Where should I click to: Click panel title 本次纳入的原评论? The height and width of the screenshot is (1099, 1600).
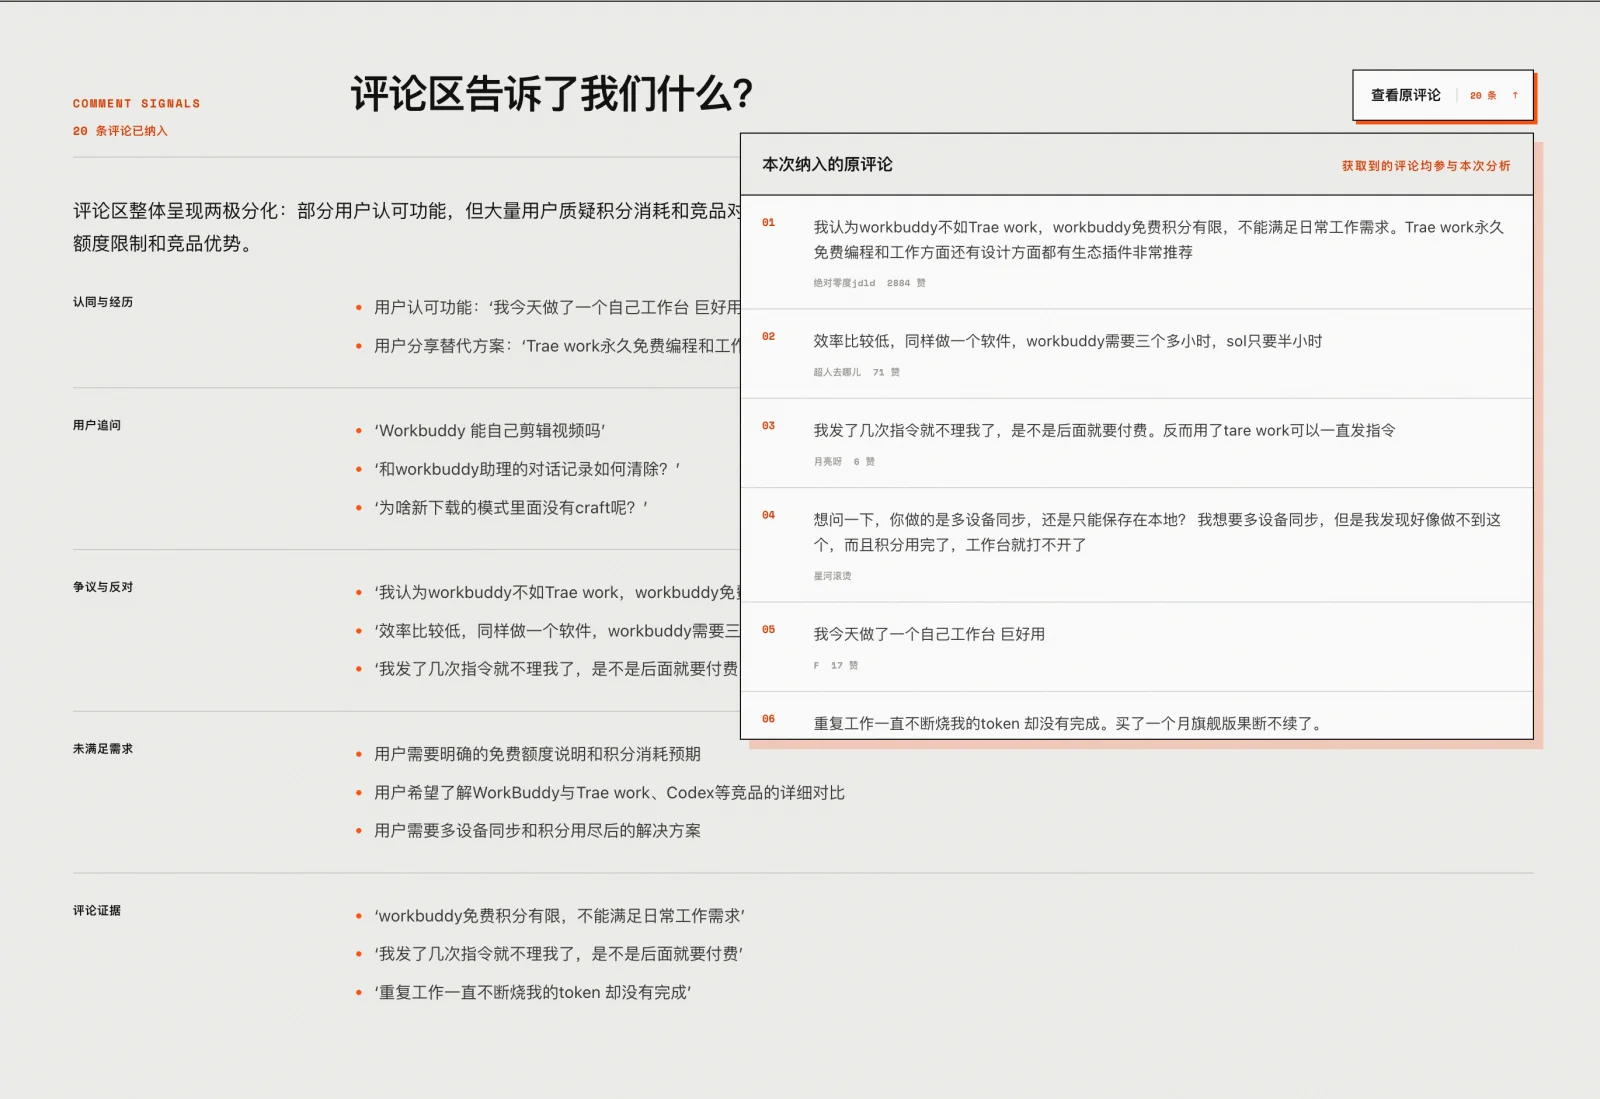827,165
